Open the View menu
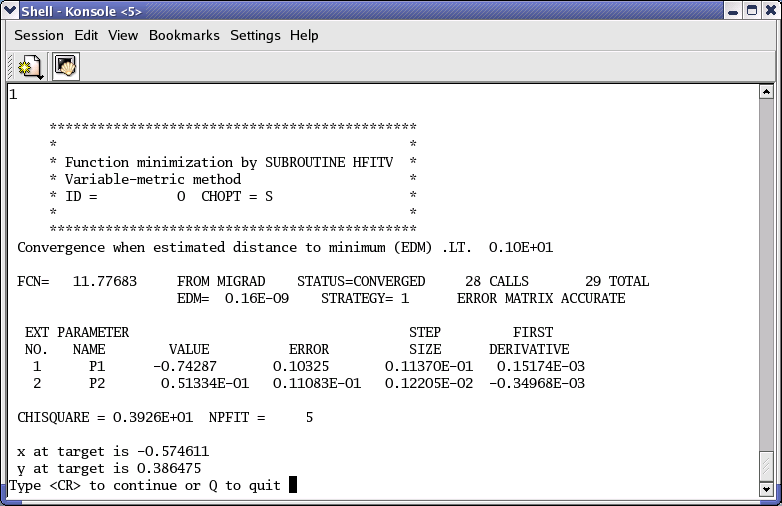The height and width of the screenshot is (506, 782). (x=123, y=35)
